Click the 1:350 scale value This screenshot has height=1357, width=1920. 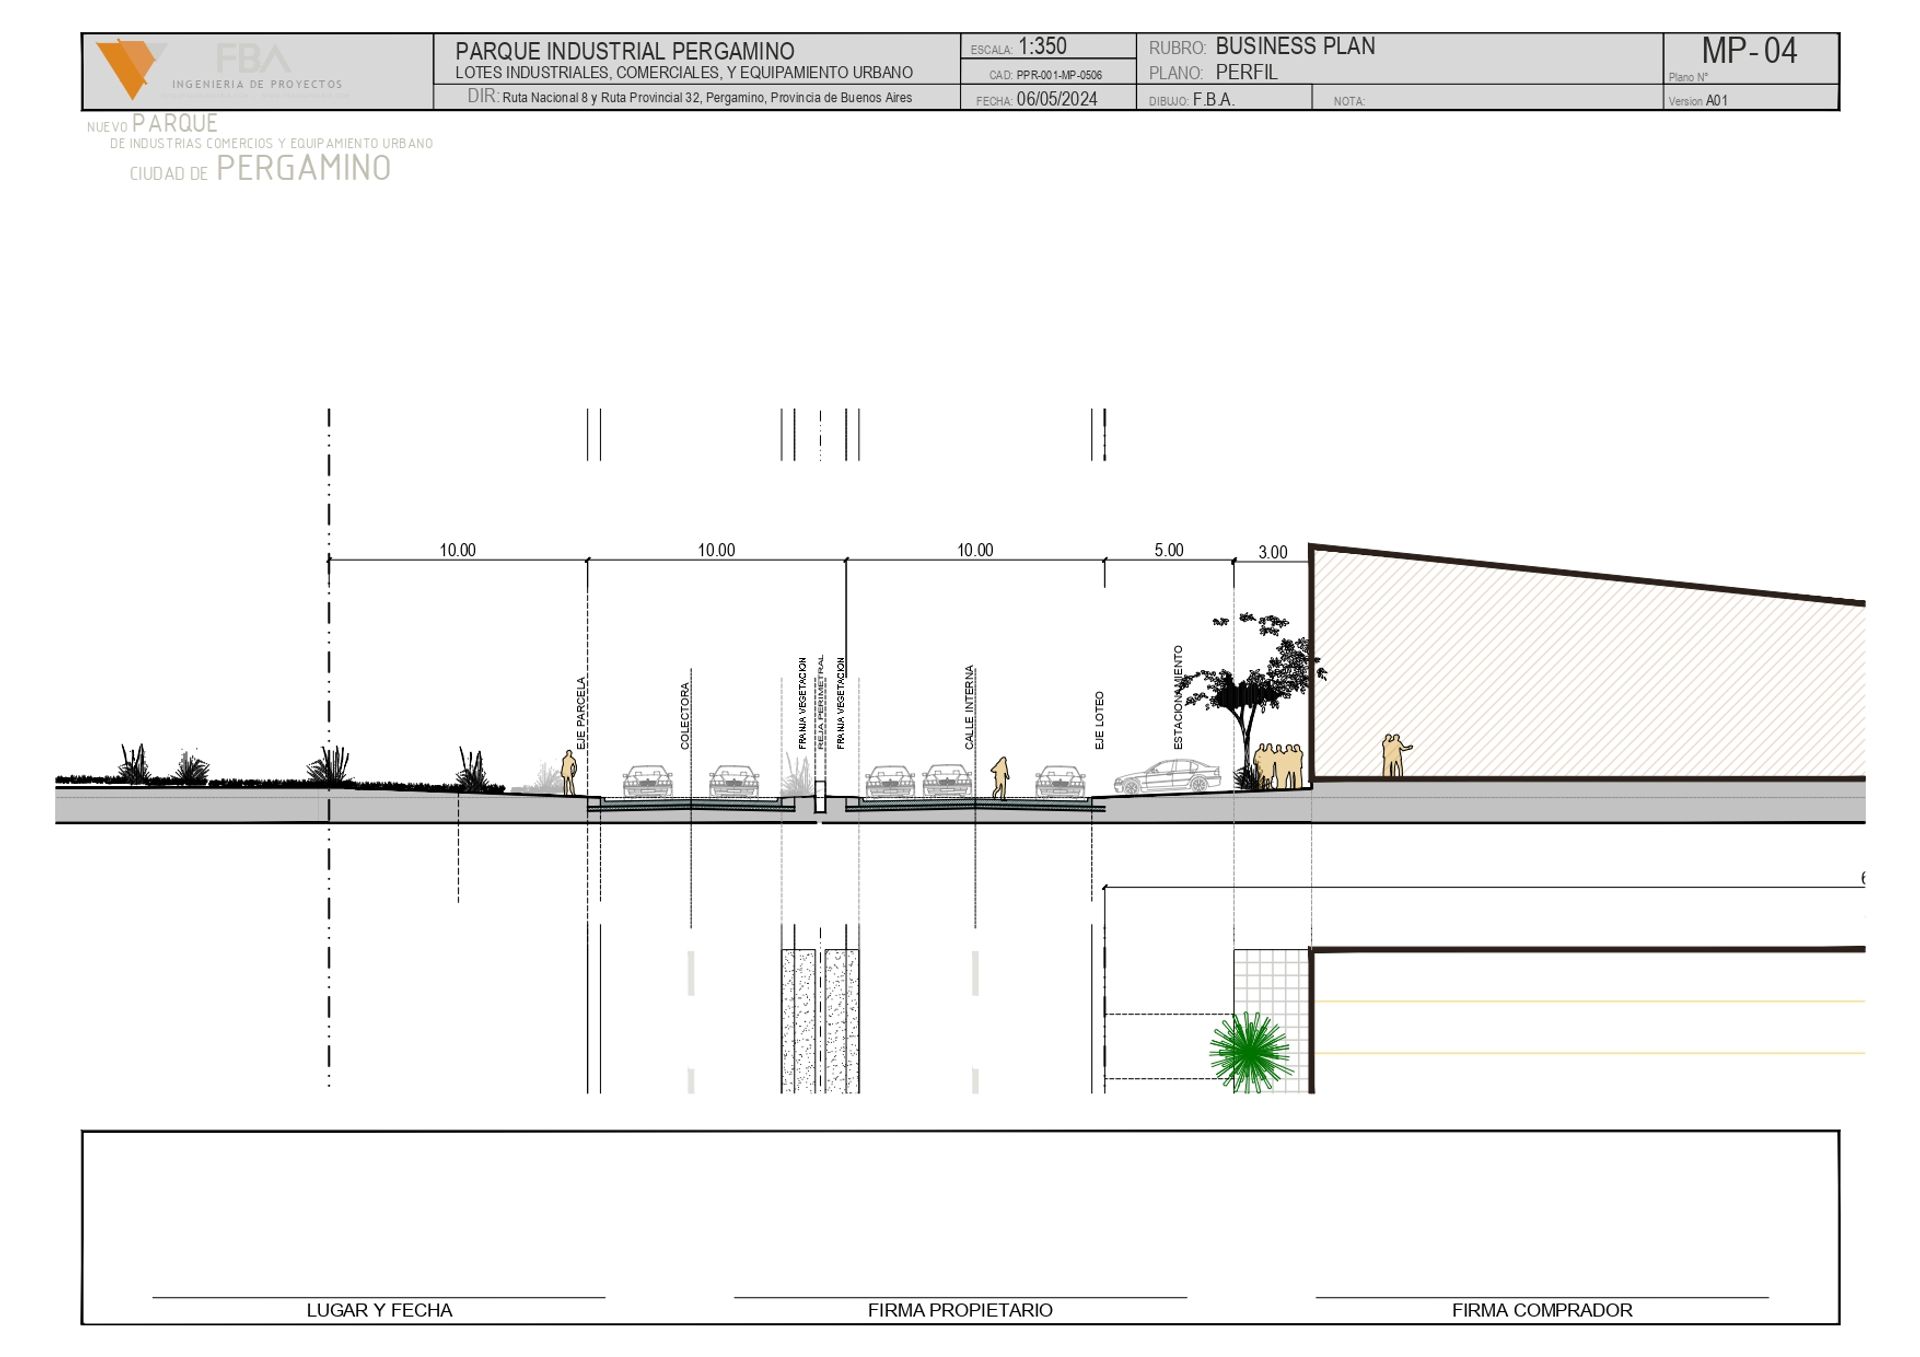tap(1042, 47)
